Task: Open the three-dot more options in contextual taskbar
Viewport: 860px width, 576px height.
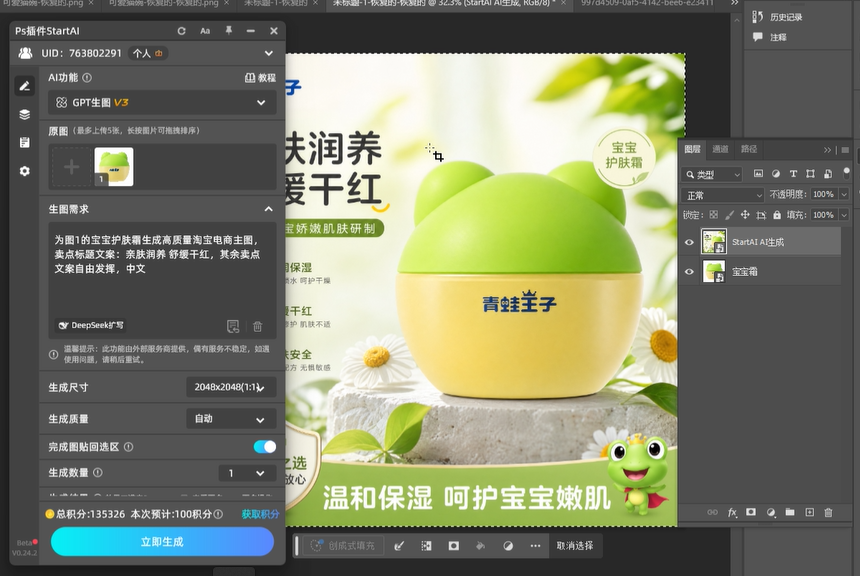Action: (535, 546)
